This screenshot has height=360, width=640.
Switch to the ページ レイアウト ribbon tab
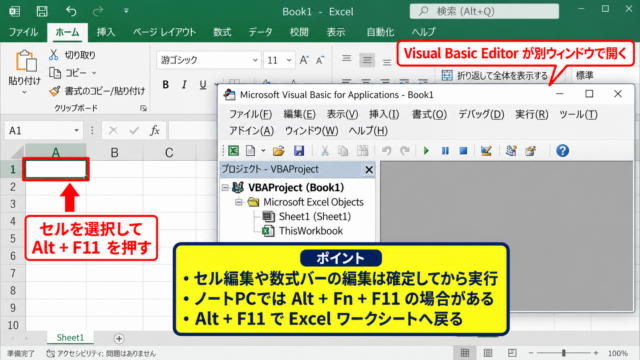(164, 32)
